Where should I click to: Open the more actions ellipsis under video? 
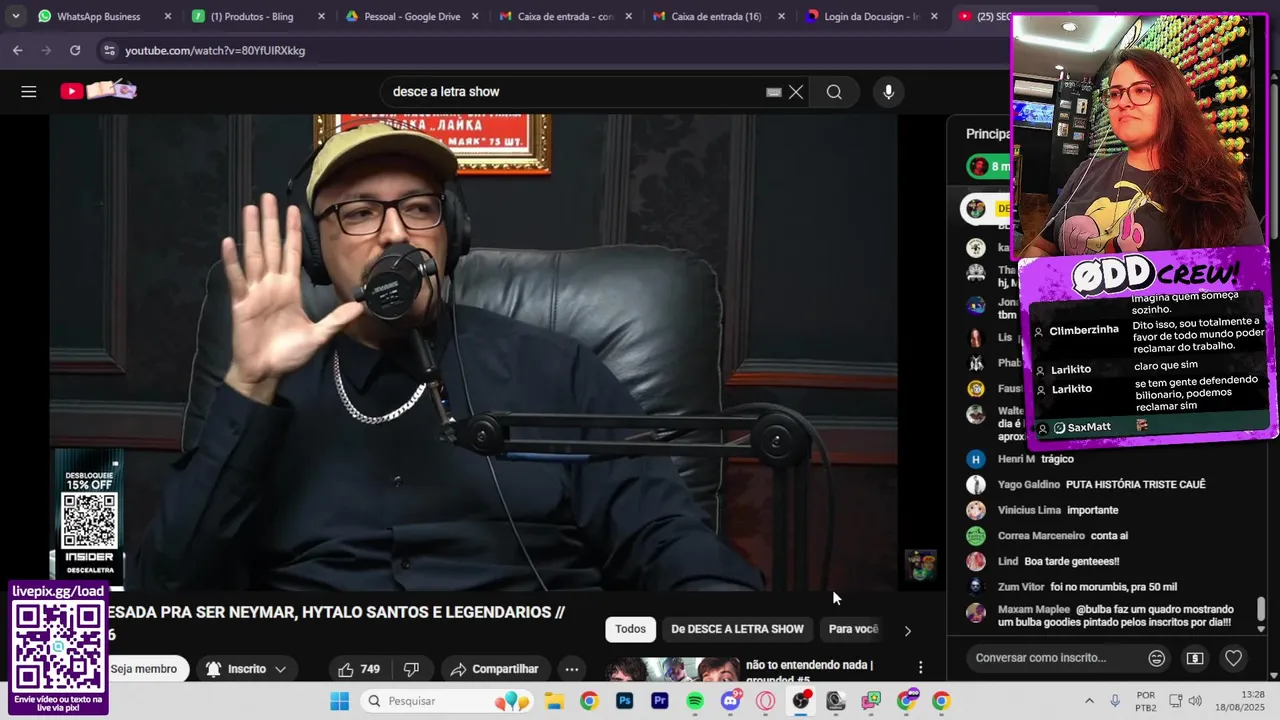pyautogui.click(x=571, y=669)
